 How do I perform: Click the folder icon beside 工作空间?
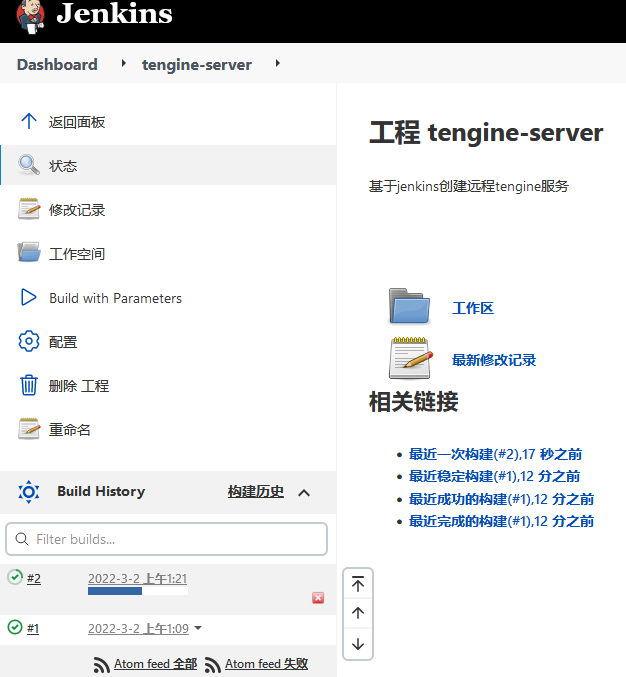click(29, 252)
